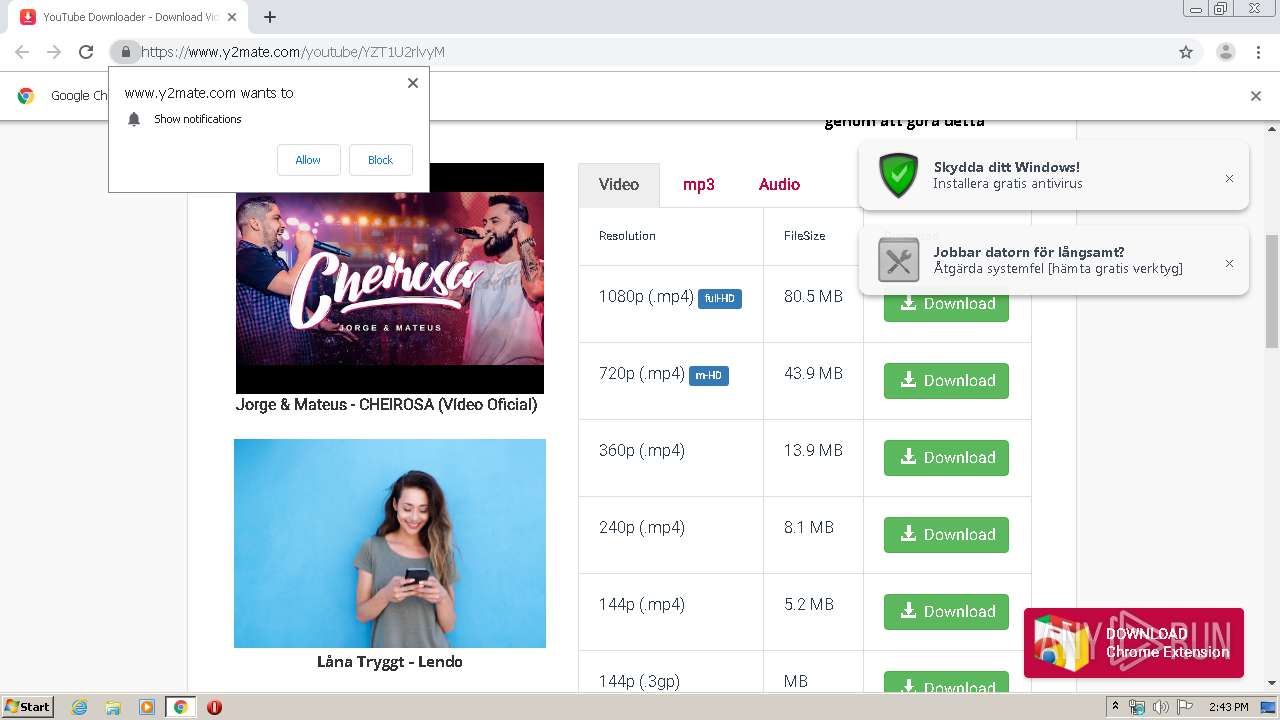Click the volume speaker tray icon
1280x720 pixels.
pos(1160,707)
